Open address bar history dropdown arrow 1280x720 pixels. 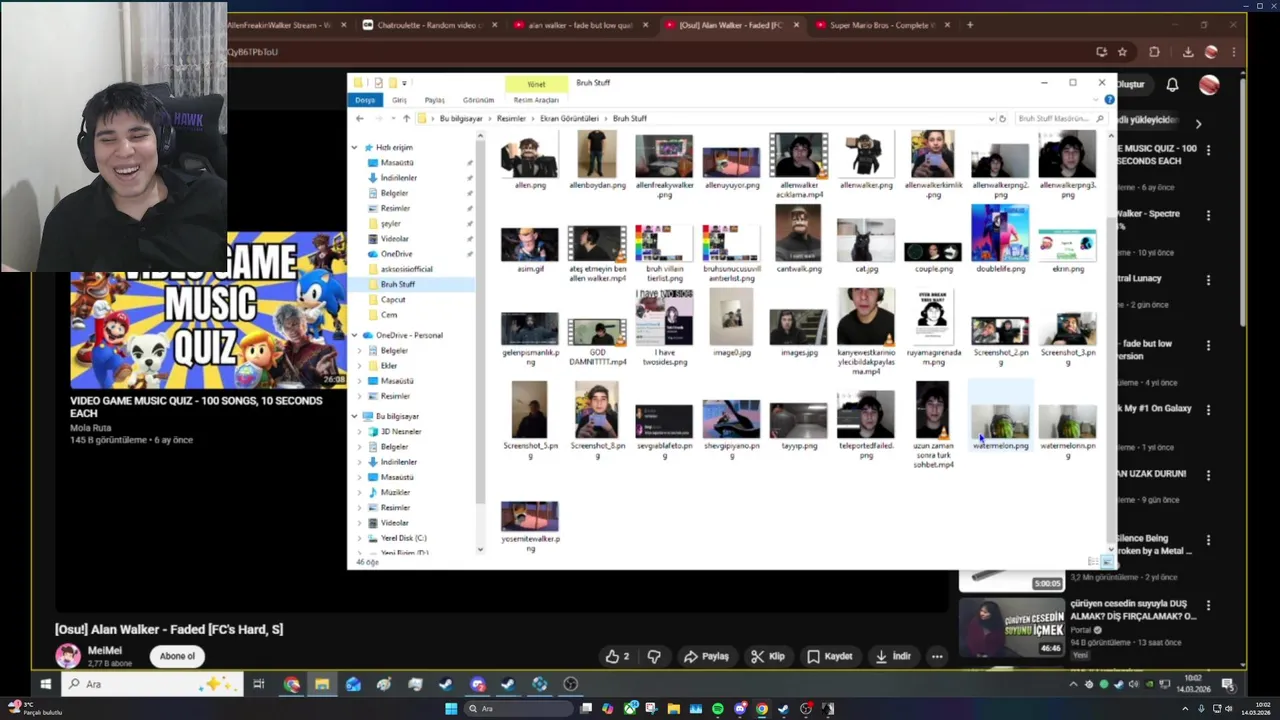990,118
